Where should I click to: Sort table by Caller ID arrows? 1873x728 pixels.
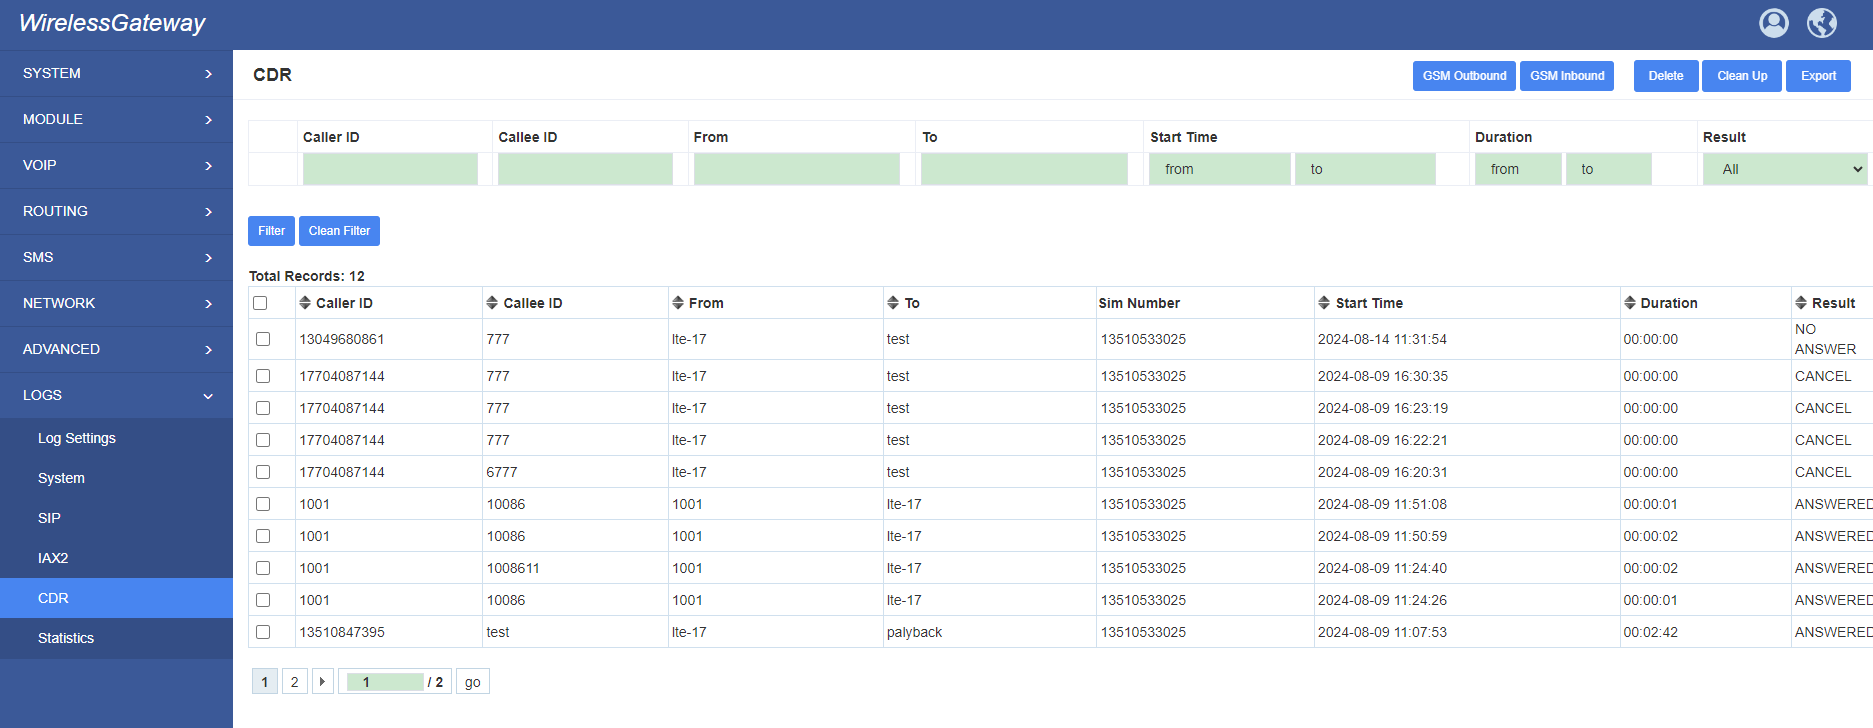(305, 303)
